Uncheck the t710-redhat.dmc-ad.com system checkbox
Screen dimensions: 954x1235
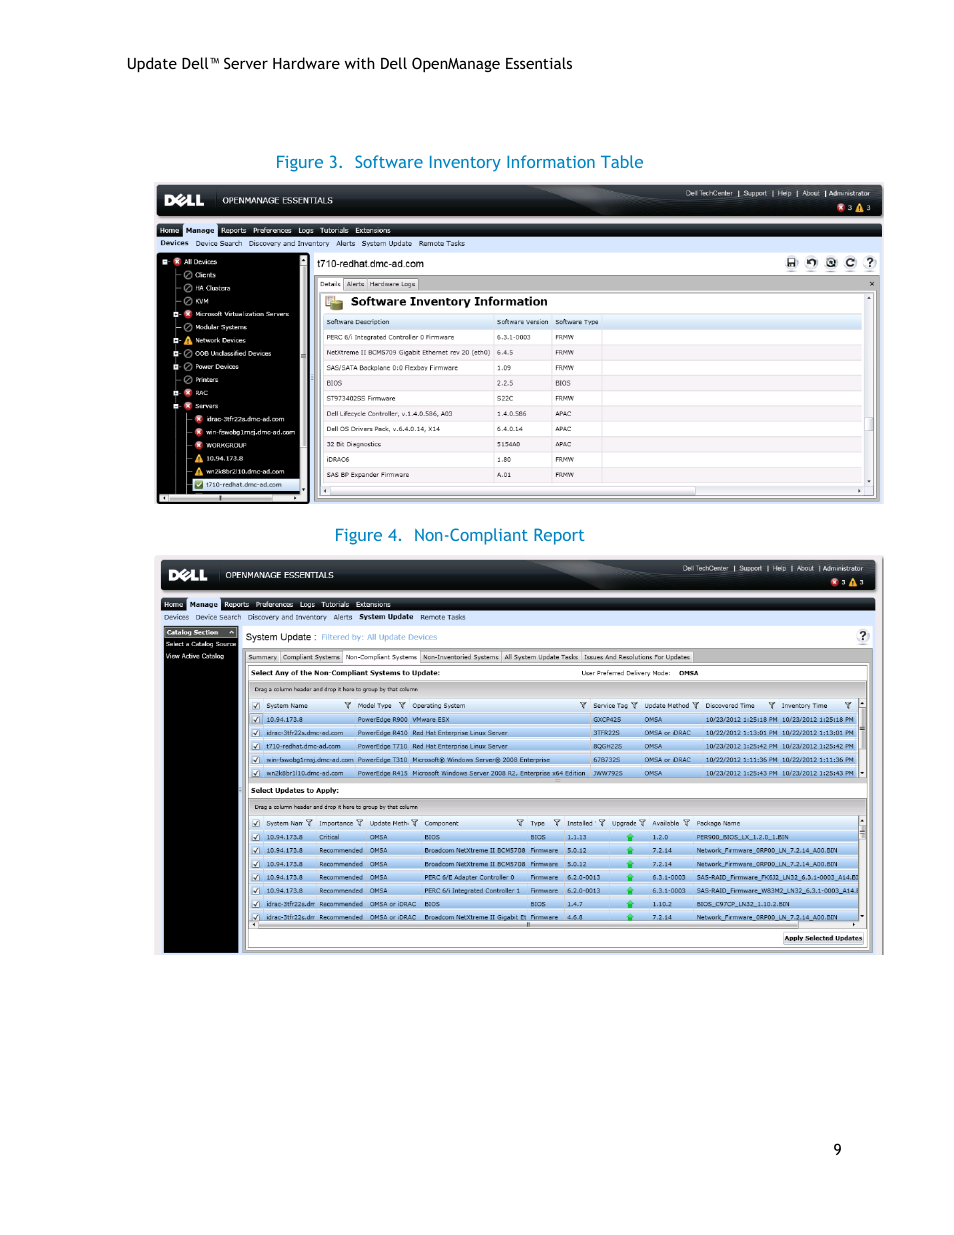click(x=256, y=746)
